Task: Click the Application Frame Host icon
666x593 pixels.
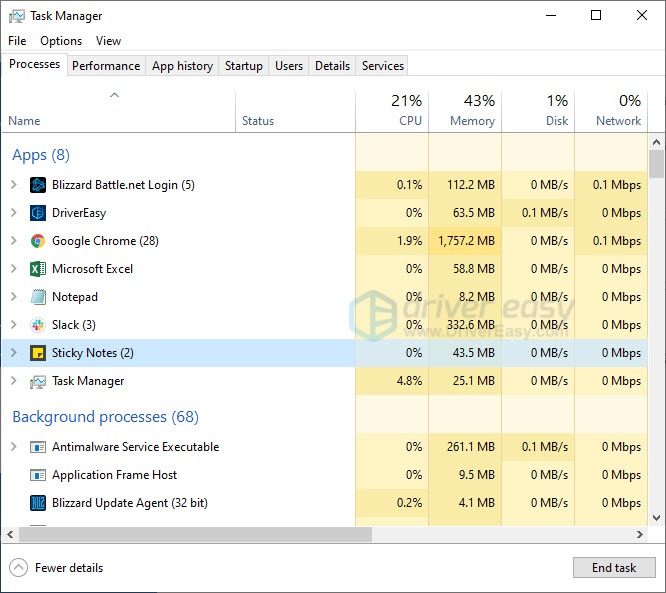Action: [38, 475]
